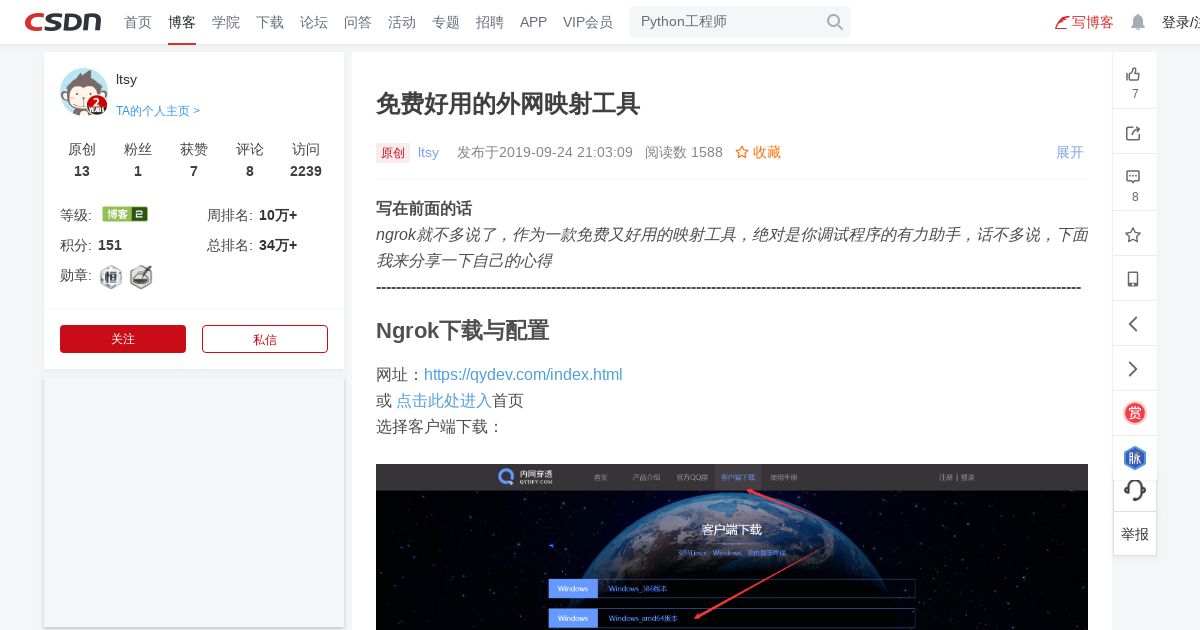Click the blue 脉 hexagon icon
Screen dimensions: 1200x630
[x=1134, y=458]
